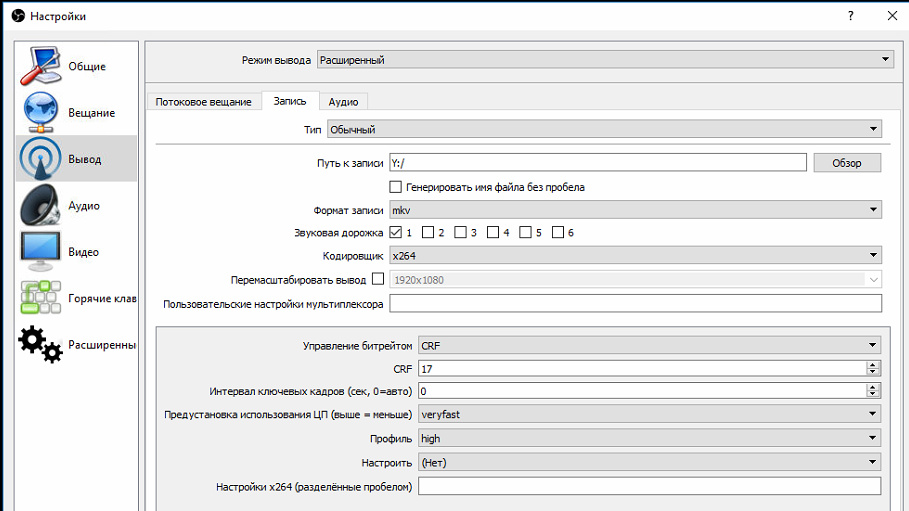Select the Общие sidebar label
This screenshot has height=511, width=909.
point(87,66)
